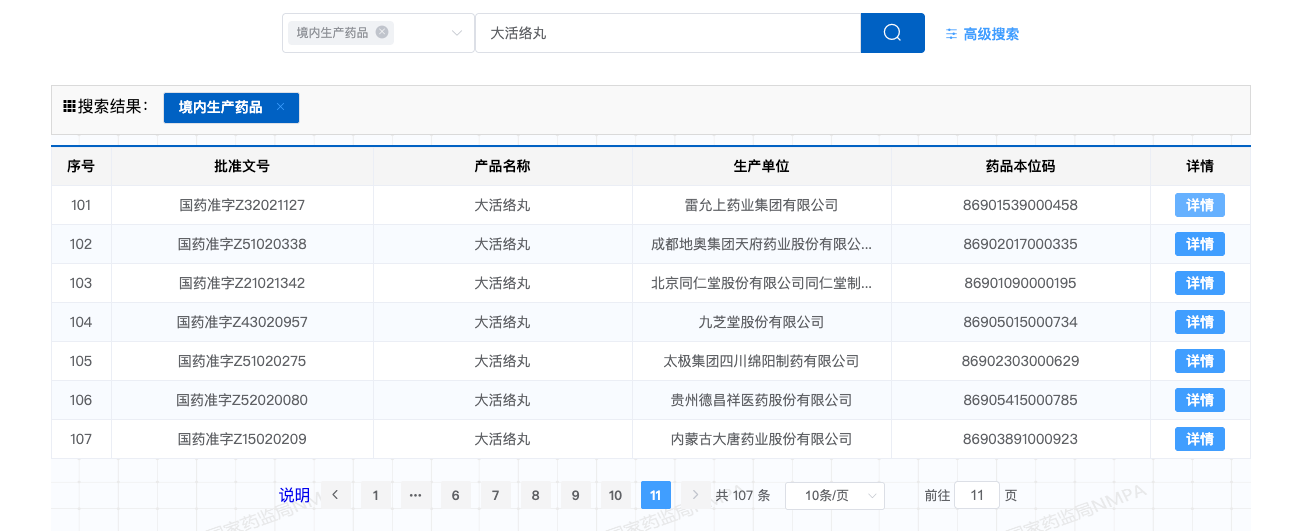1289x532 pixels.
Task: Show 详情 for row 104 九芝堂
Action: pyautogui.click(x=1199, y=322)
